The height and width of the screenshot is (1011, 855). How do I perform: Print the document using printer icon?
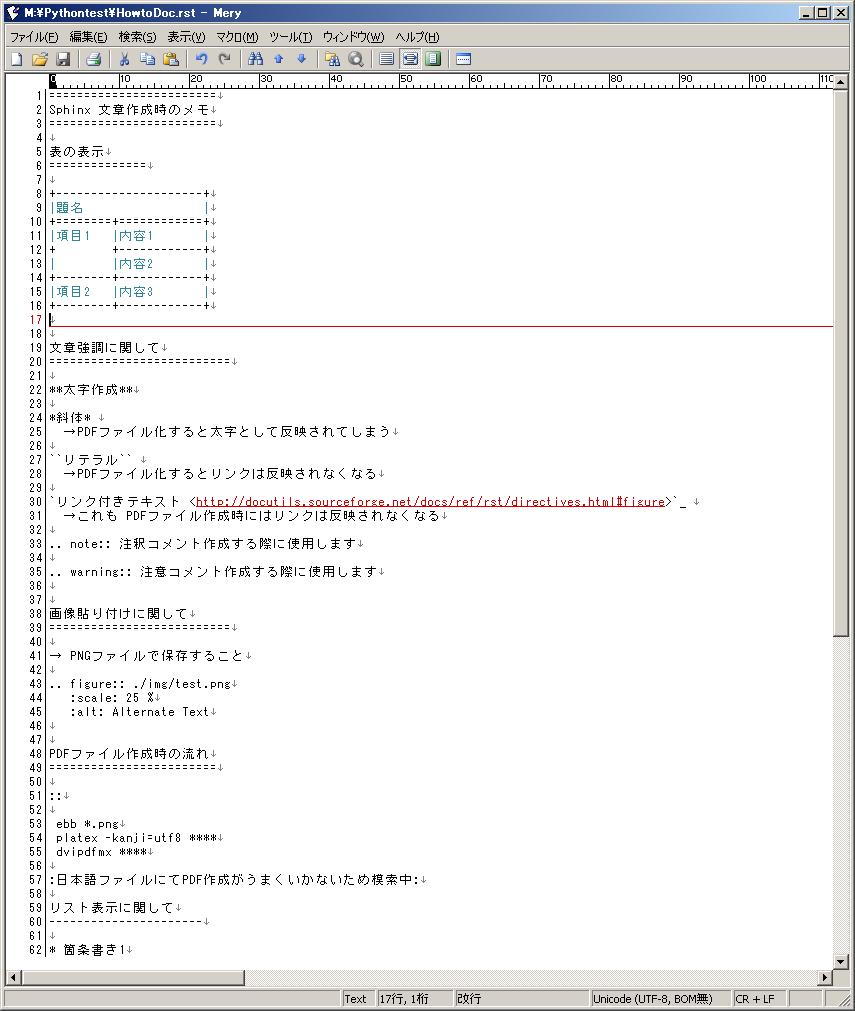(x=93, y=59)
